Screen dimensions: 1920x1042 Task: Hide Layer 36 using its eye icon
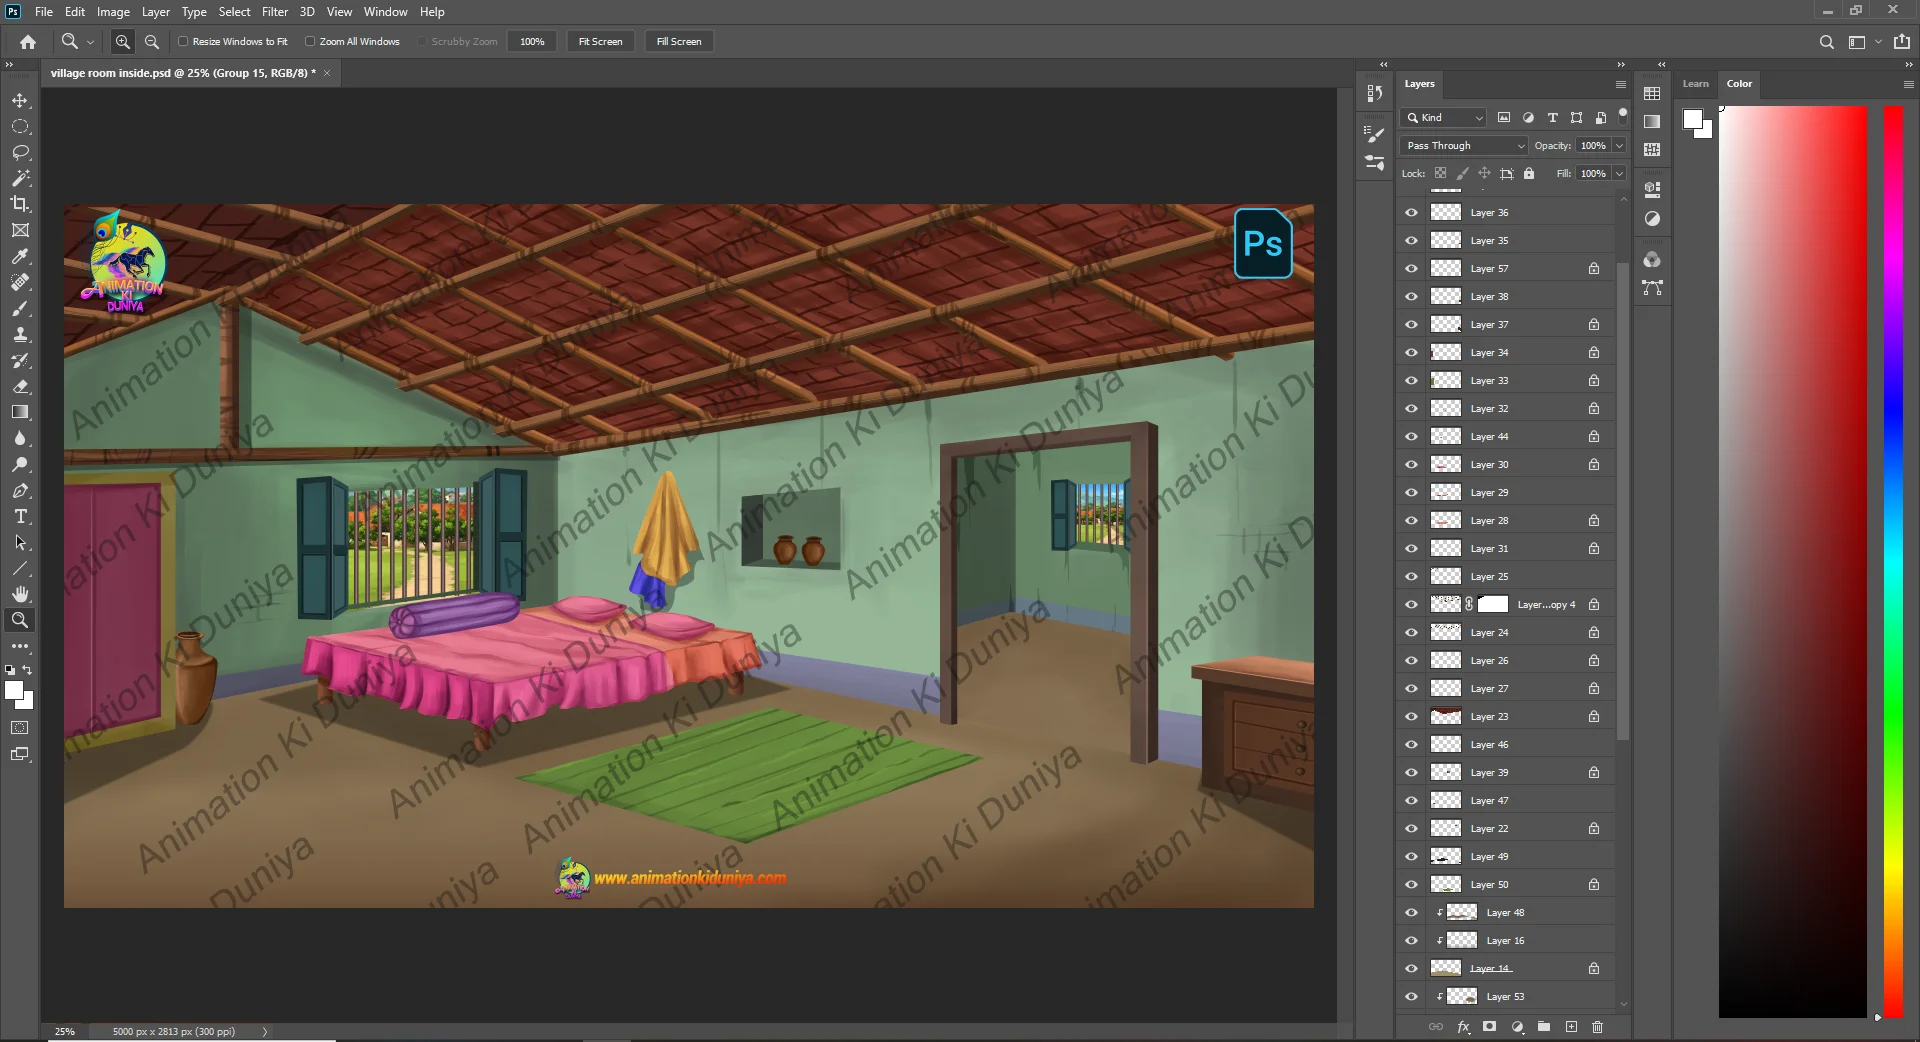click(1411, 213)
